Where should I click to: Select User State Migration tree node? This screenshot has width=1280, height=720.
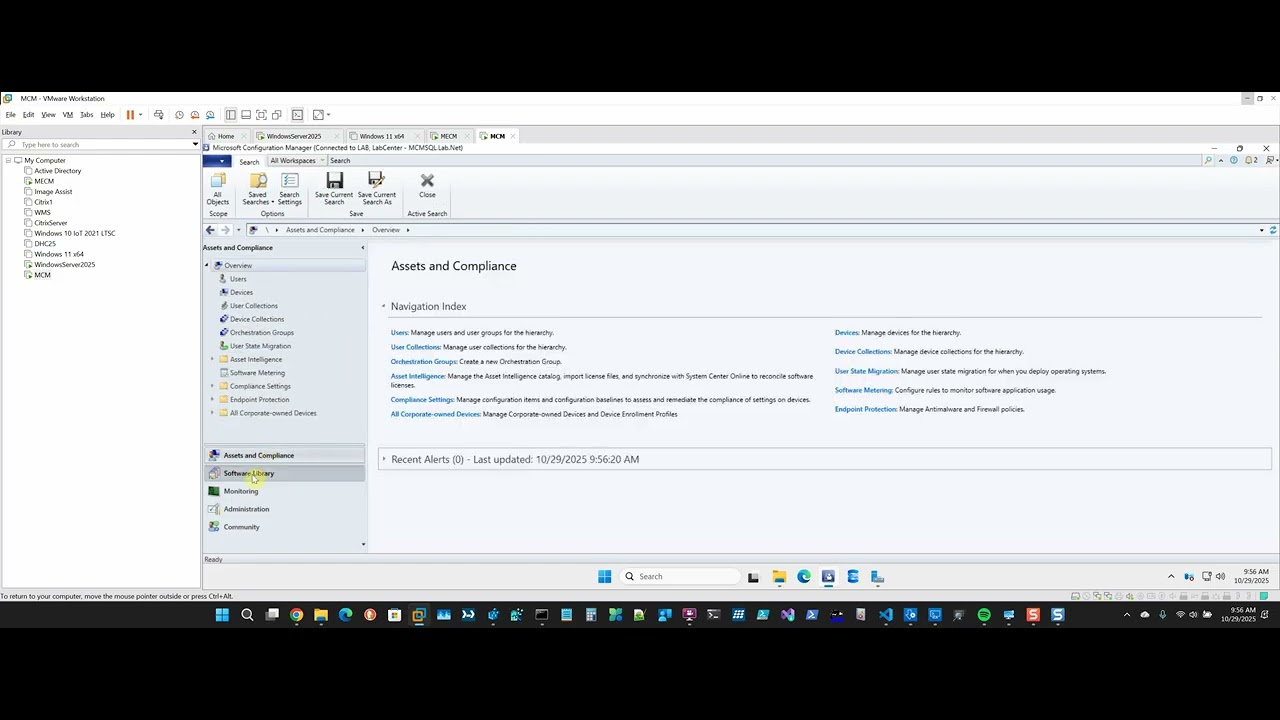coord(260,346)
